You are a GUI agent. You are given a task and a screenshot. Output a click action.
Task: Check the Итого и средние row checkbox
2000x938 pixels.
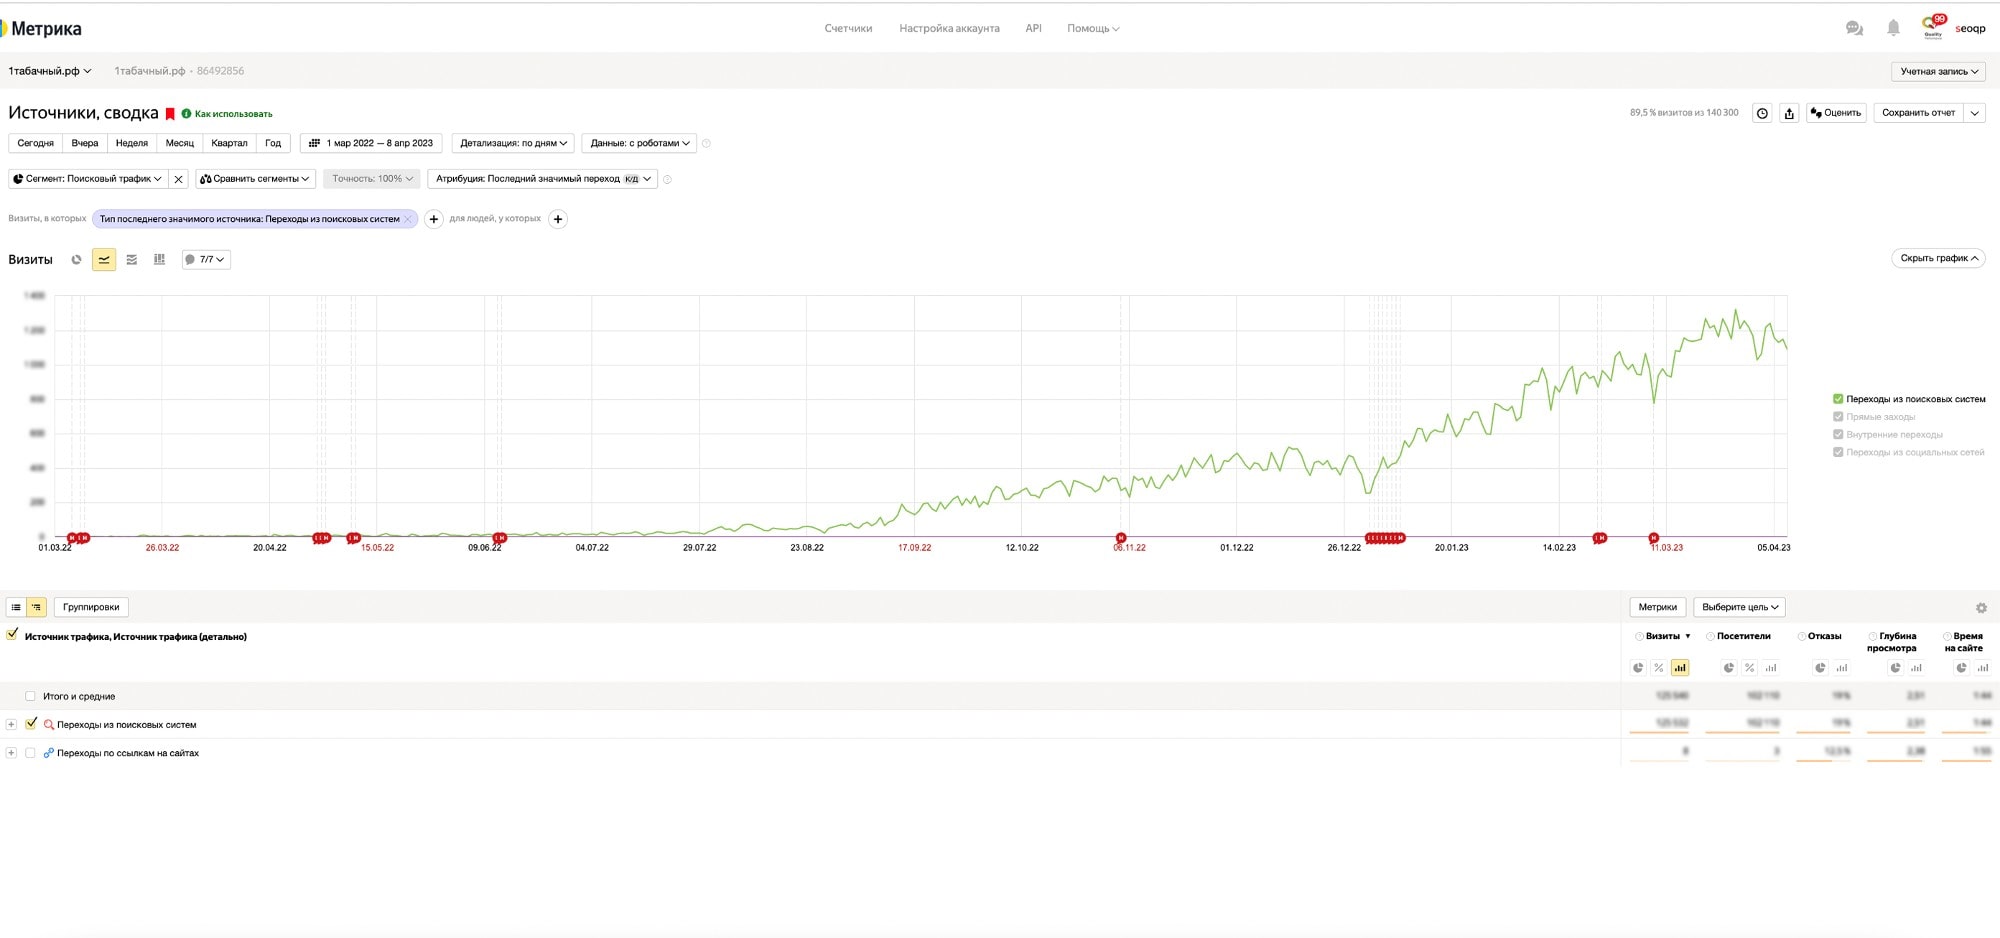pos(30,697)
